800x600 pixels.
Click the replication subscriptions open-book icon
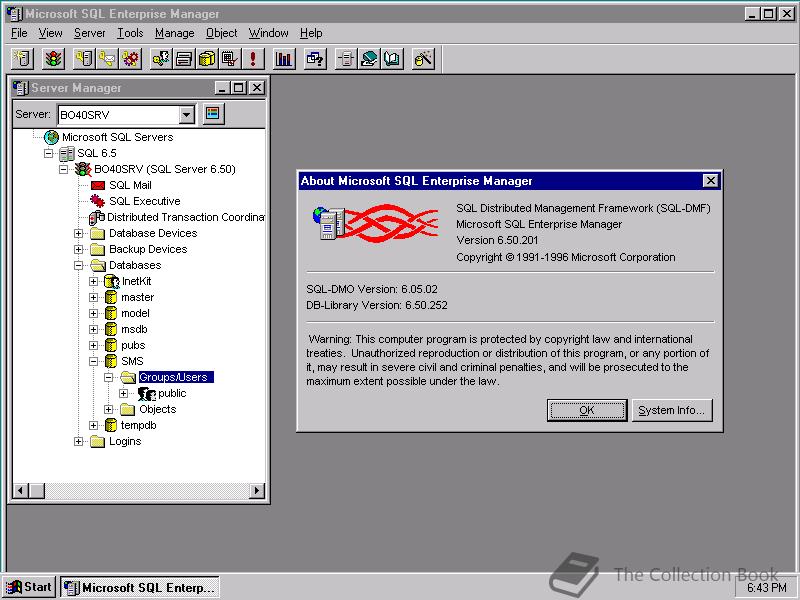(x=392, y=59)
